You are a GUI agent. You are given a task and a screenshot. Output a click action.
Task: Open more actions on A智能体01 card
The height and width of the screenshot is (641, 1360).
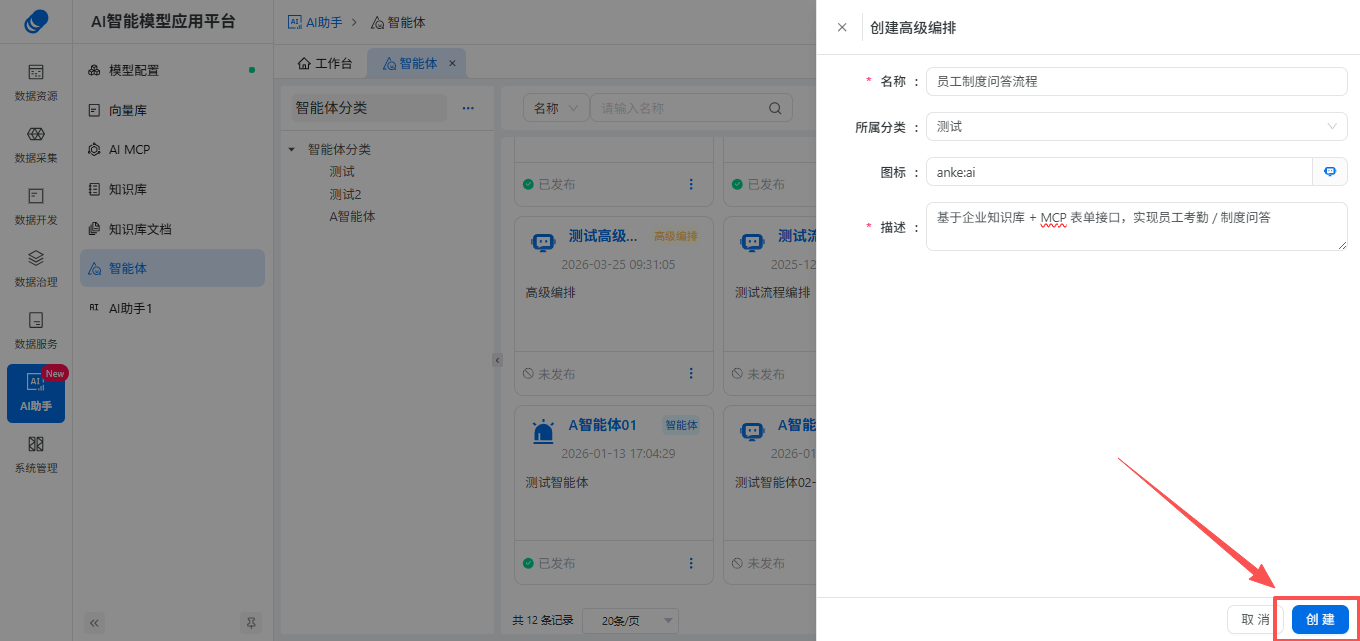click(x=691, y=563)
